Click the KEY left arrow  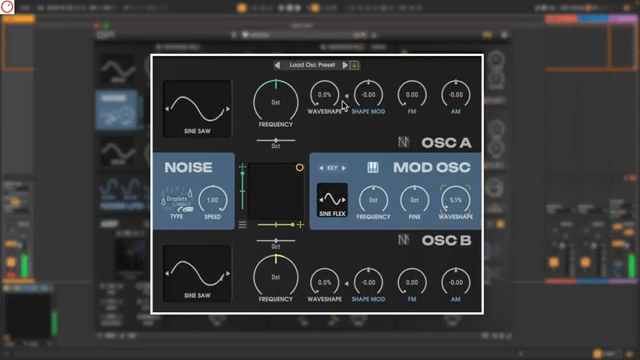pyautogui.click(x=321, y=168)
